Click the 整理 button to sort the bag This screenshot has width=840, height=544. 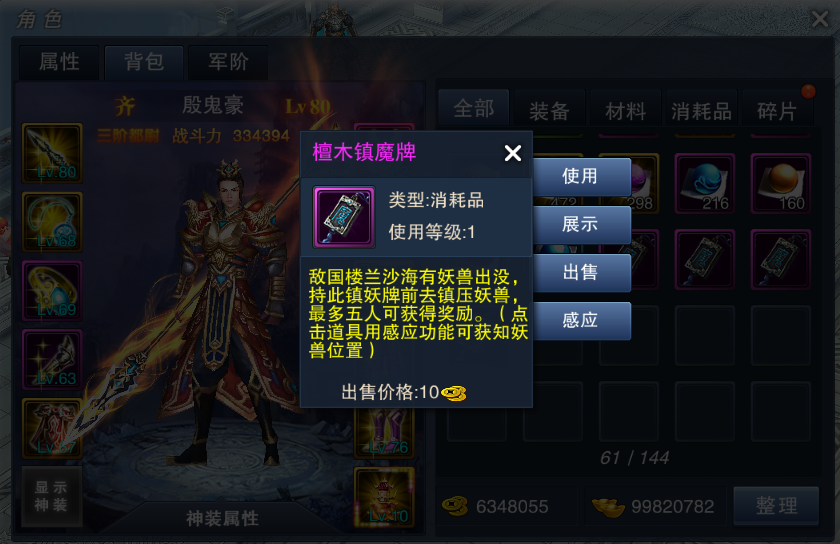776,505
